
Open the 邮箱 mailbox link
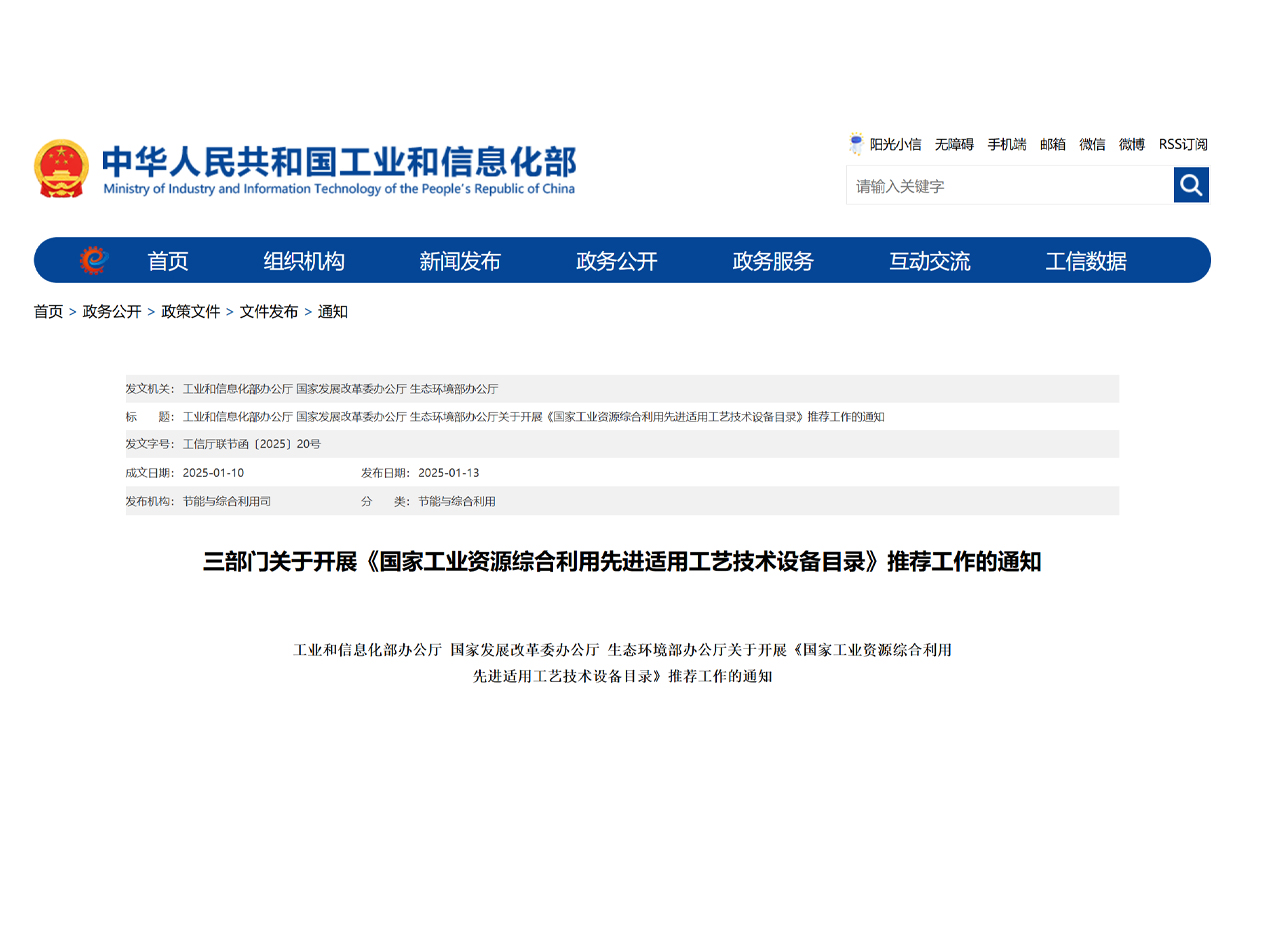[1053, 144]
